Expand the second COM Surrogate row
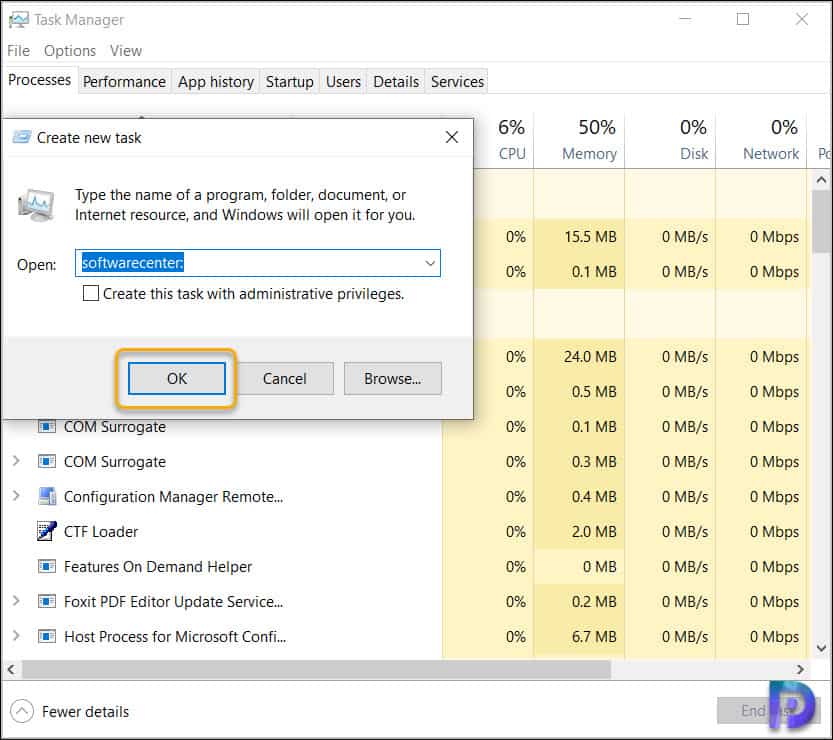The image size is (833, 740). pos(16,461)
